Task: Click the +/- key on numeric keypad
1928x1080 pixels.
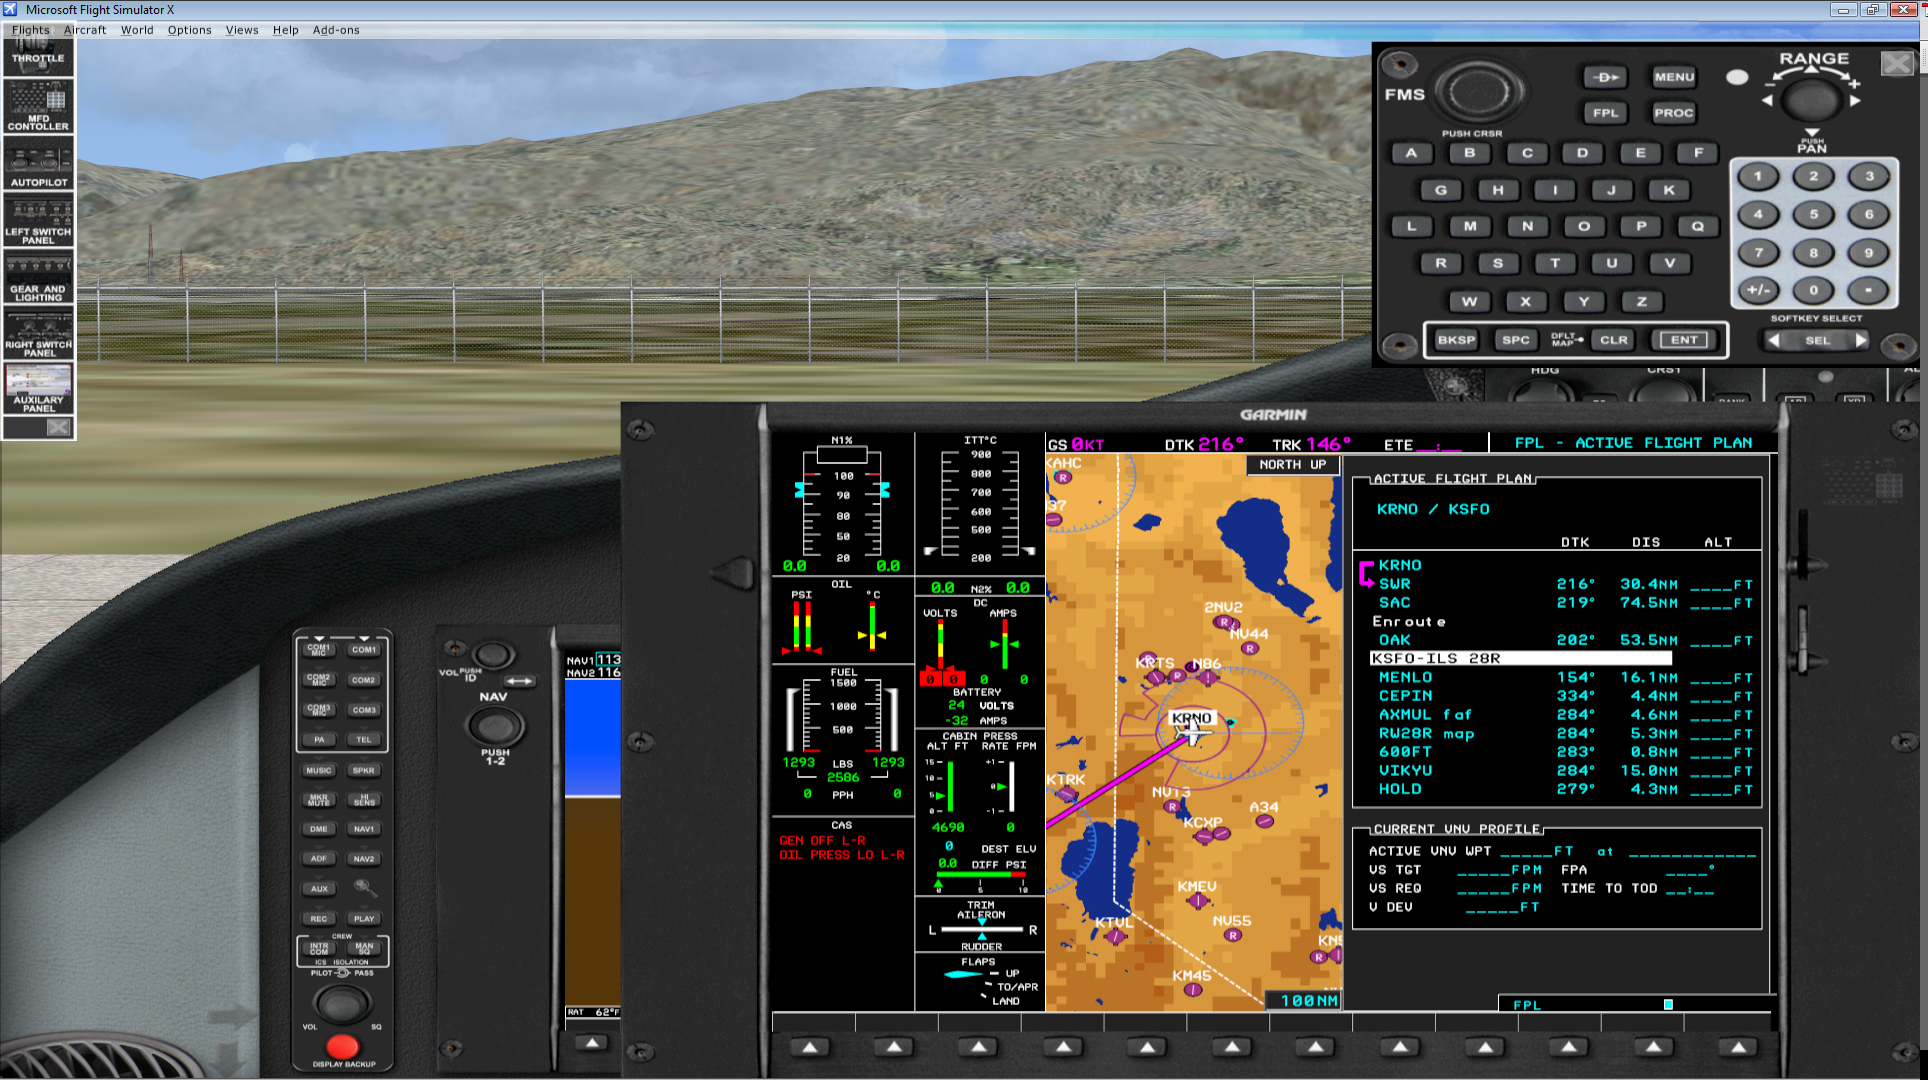Action: [1757, 291]
